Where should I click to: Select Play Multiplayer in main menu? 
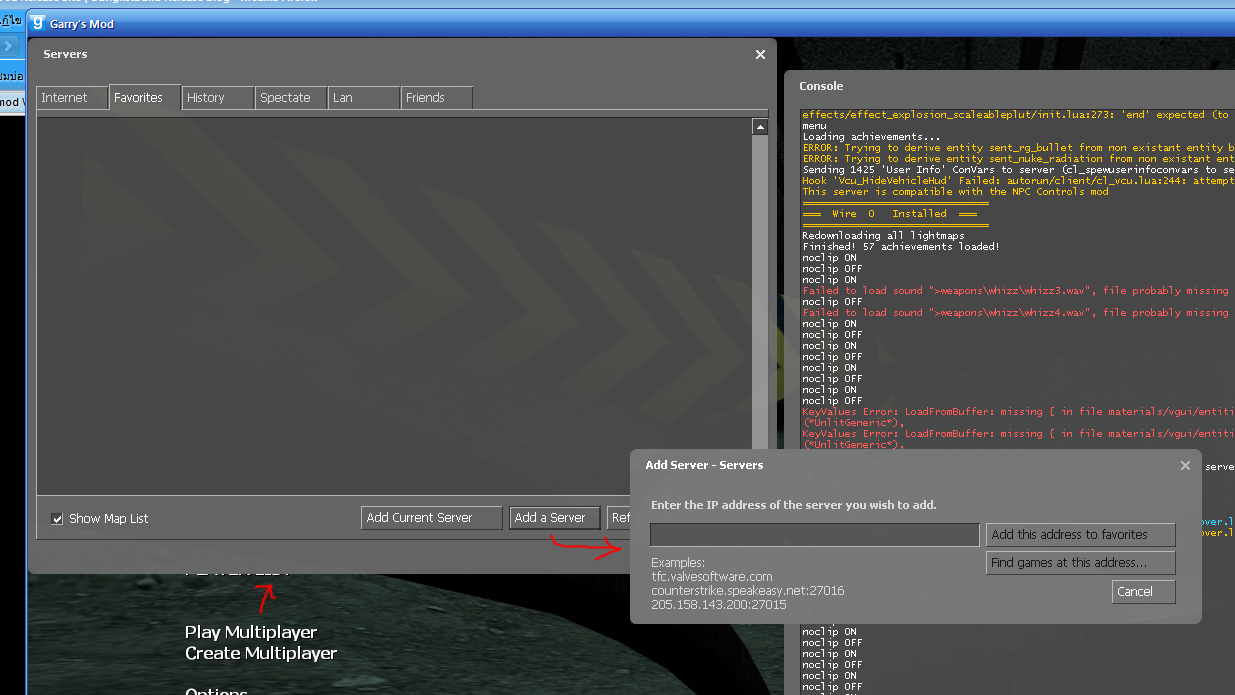[251, 632]
